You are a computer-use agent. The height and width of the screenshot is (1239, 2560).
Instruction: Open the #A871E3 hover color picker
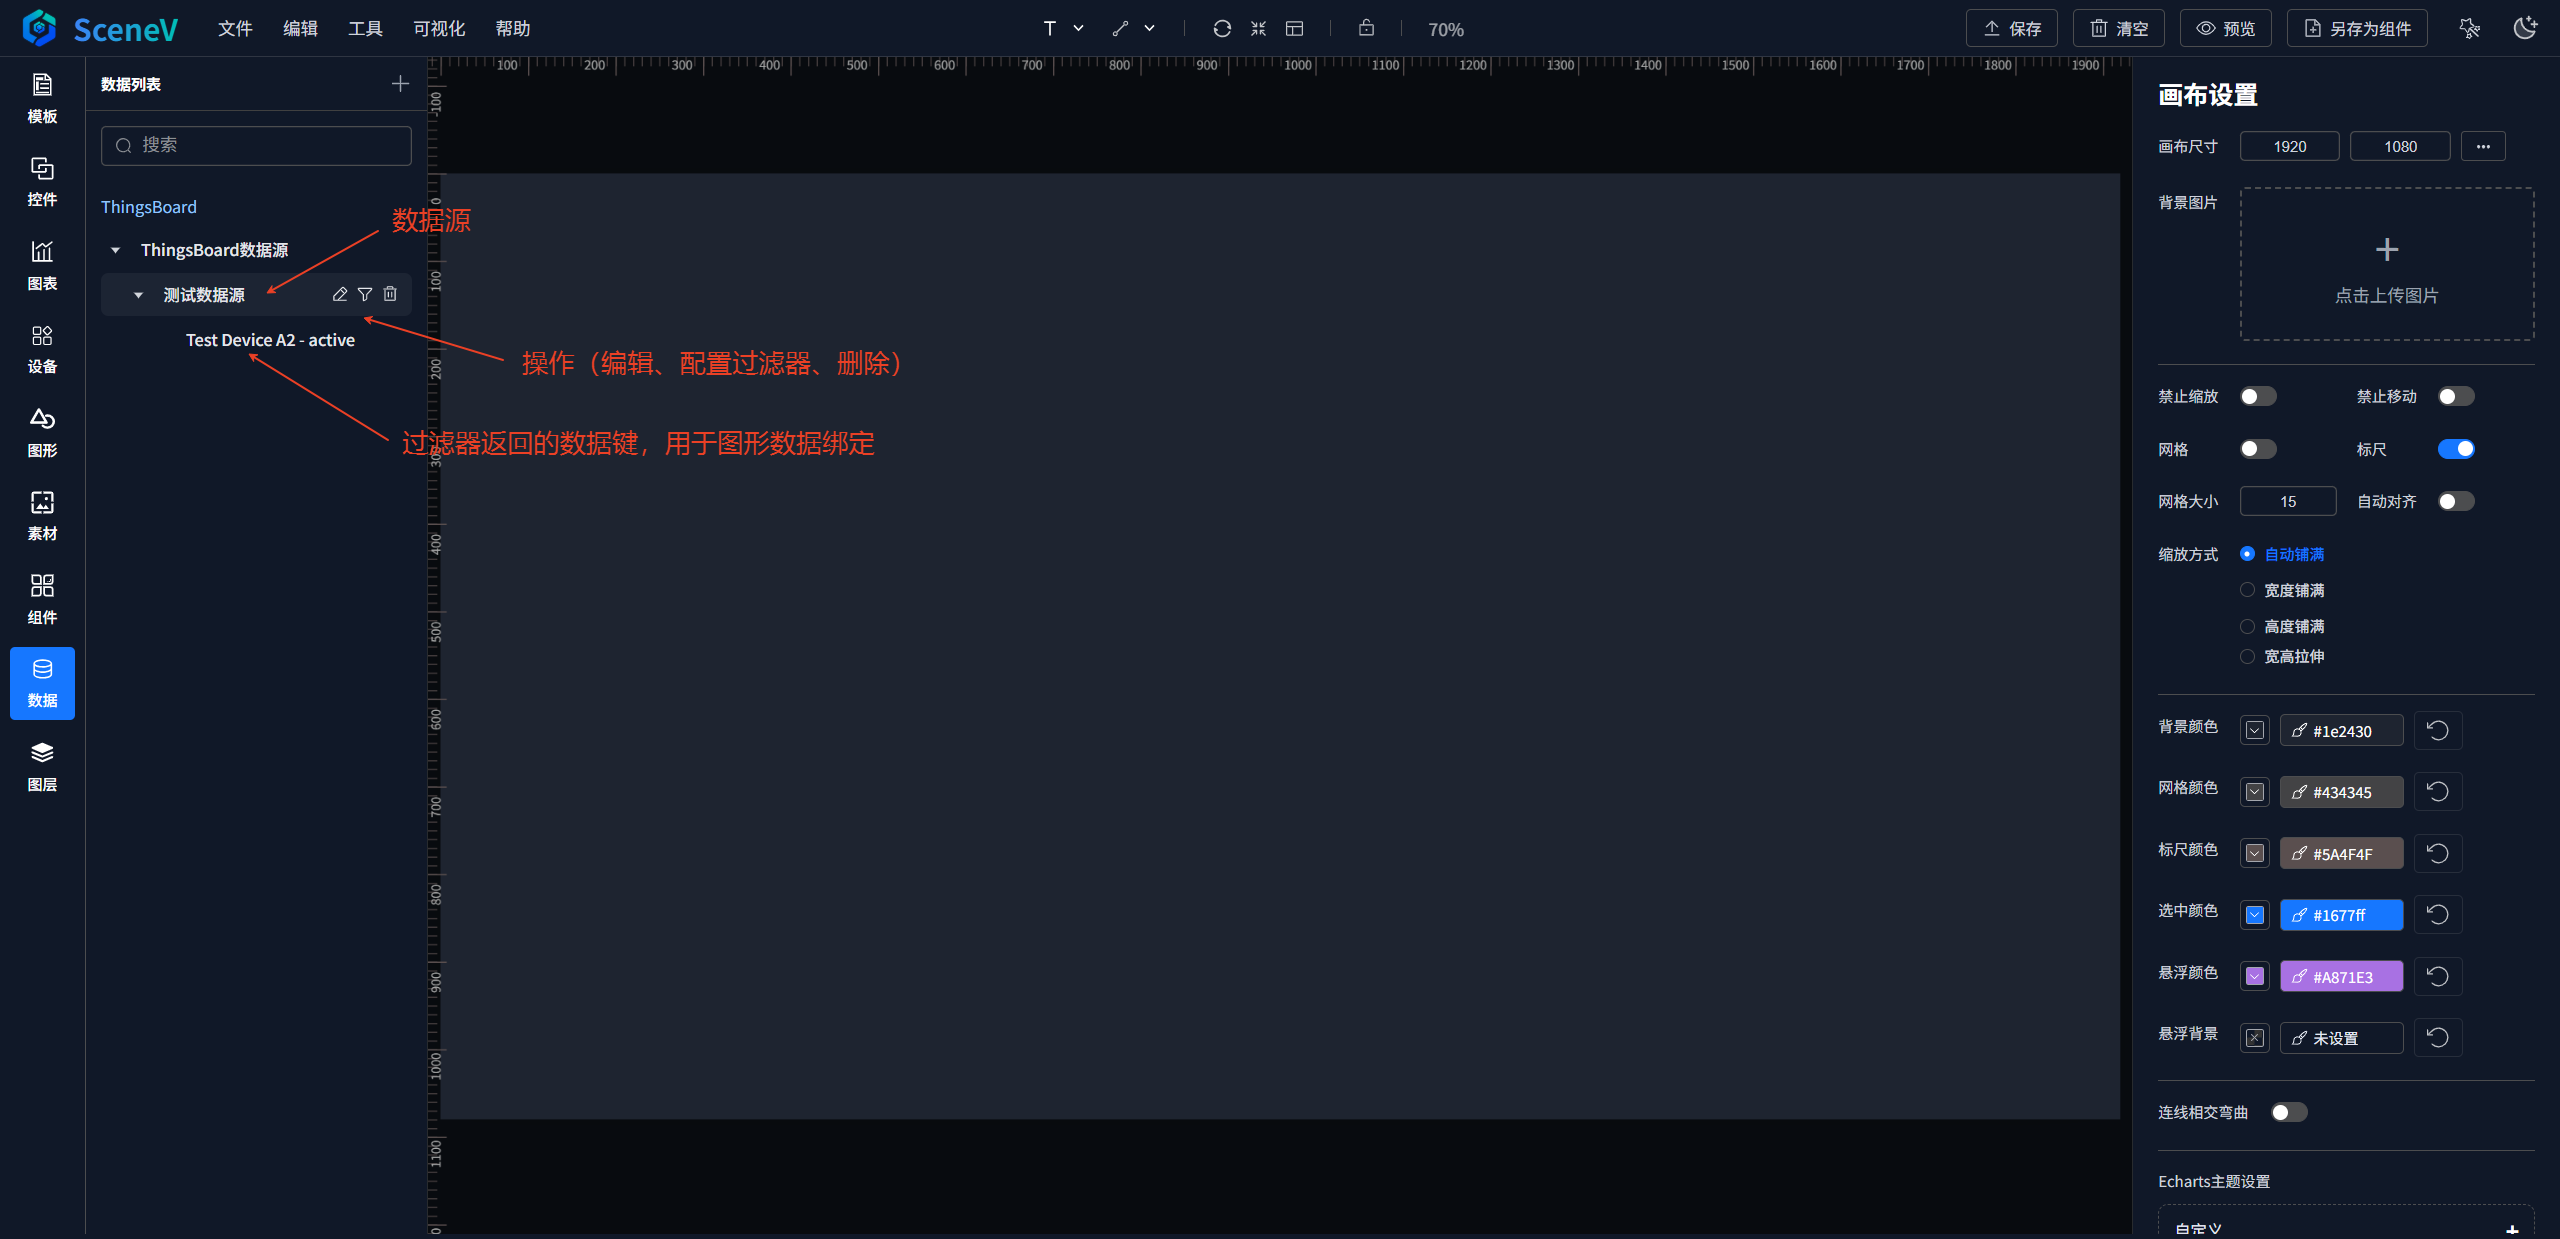[x=2341, y=976]
